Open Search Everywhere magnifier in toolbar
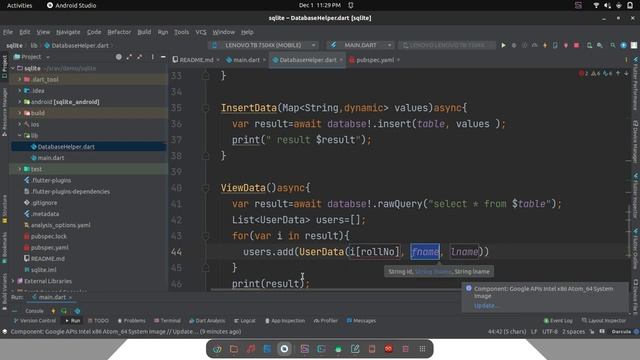 pos(613,45)
